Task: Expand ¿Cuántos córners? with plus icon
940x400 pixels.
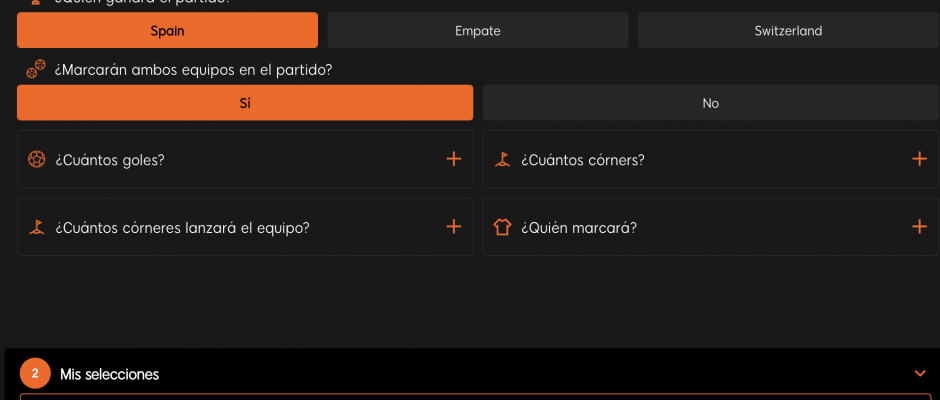Action: 919,159
